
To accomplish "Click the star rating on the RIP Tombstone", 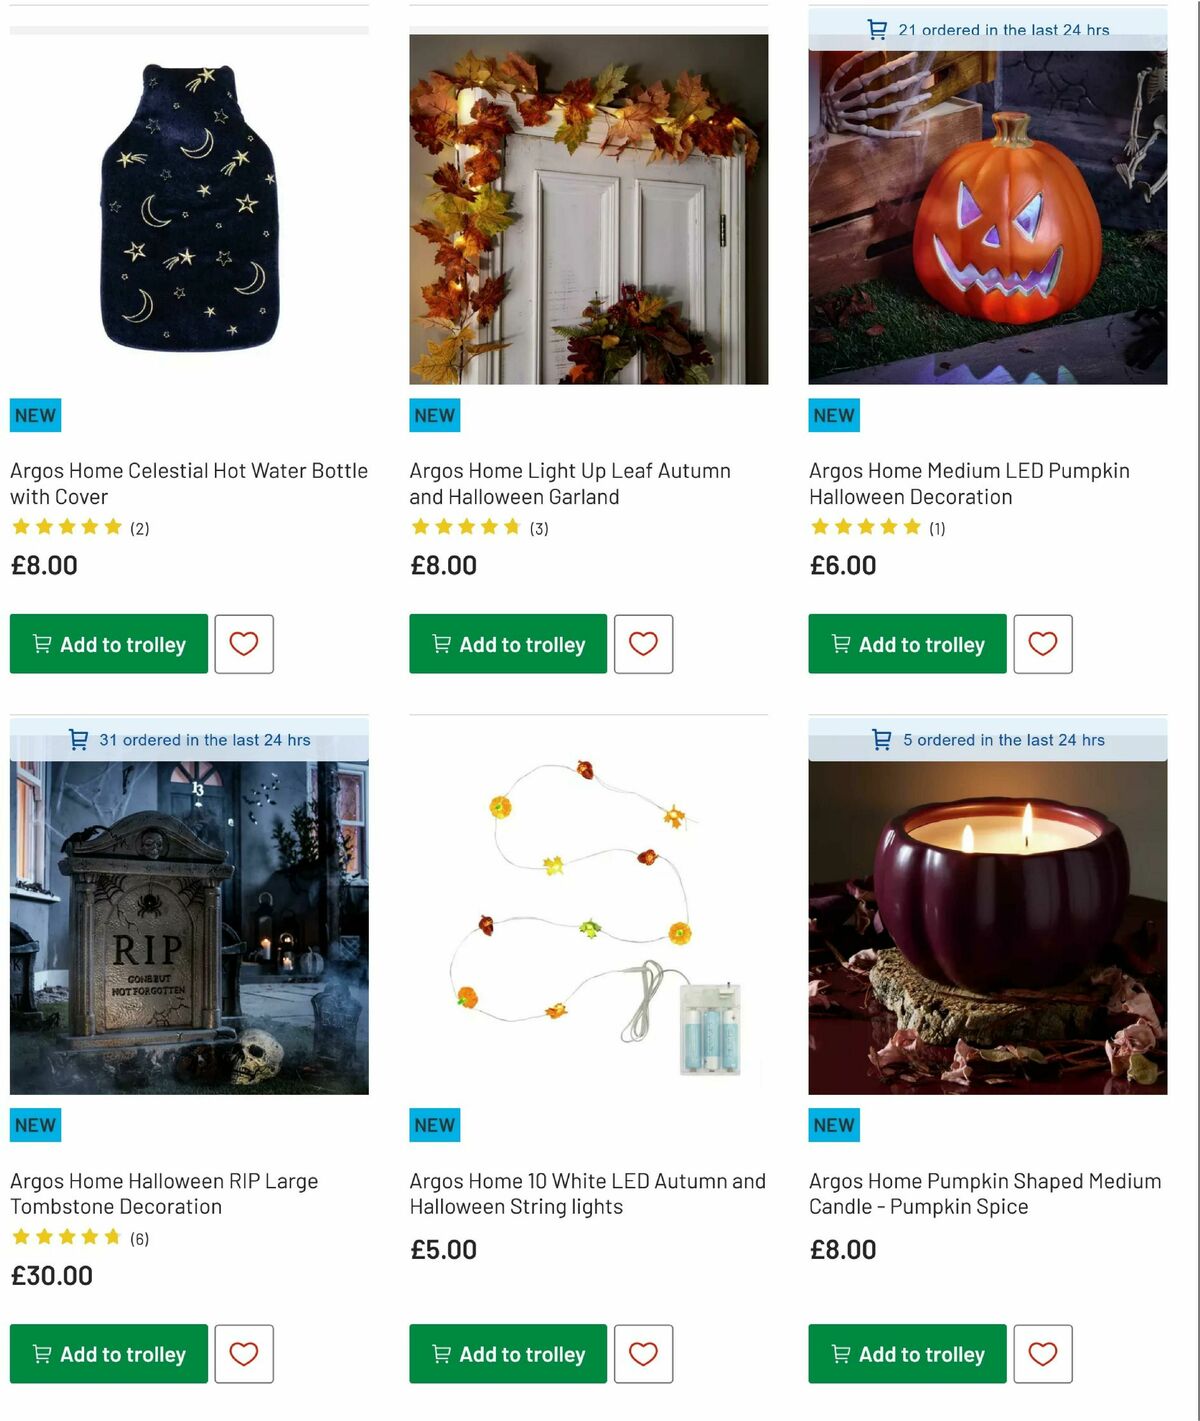I will pyautogui.click(x=66, y=1236).
